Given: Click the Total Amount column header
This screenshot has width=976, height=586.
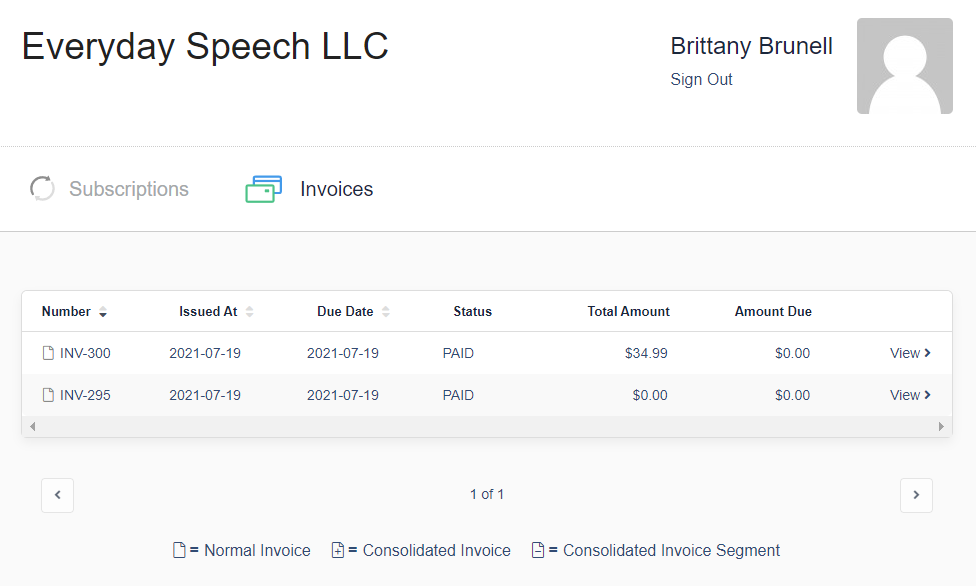Looking at the screenshot, I should click(629, 311).
